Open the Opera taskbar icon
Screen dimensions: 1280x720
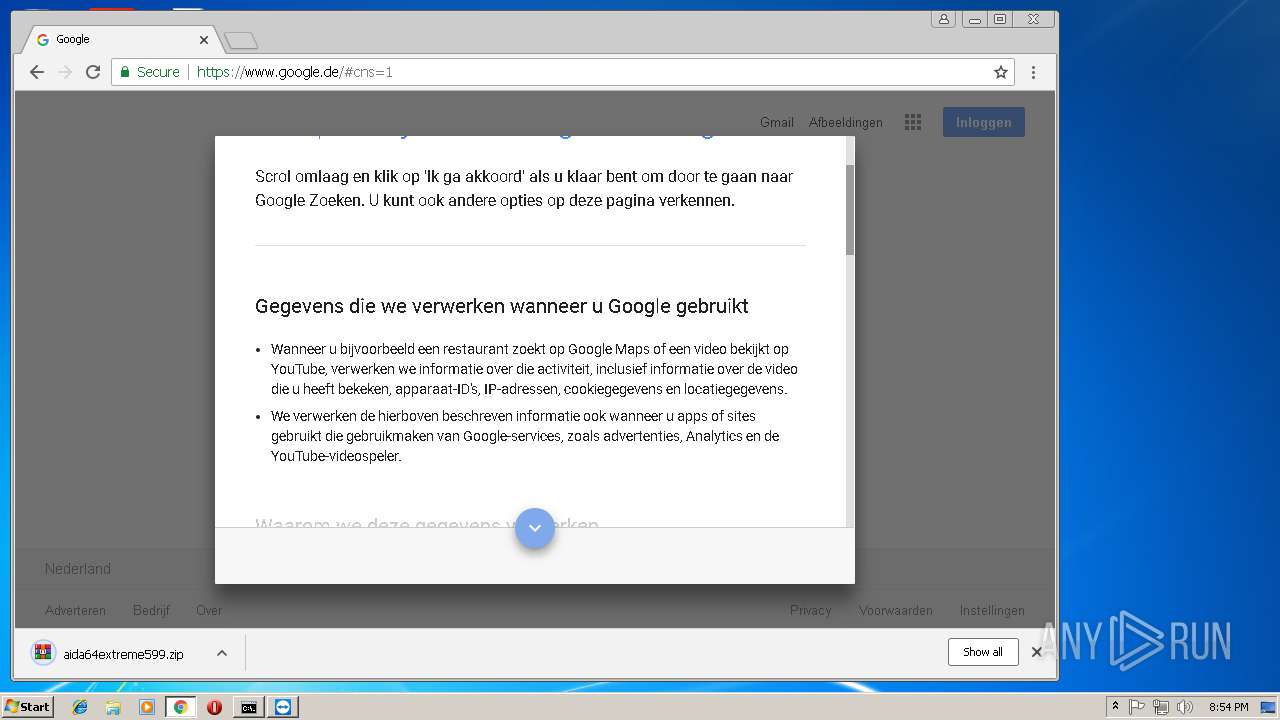pos(214,707)
